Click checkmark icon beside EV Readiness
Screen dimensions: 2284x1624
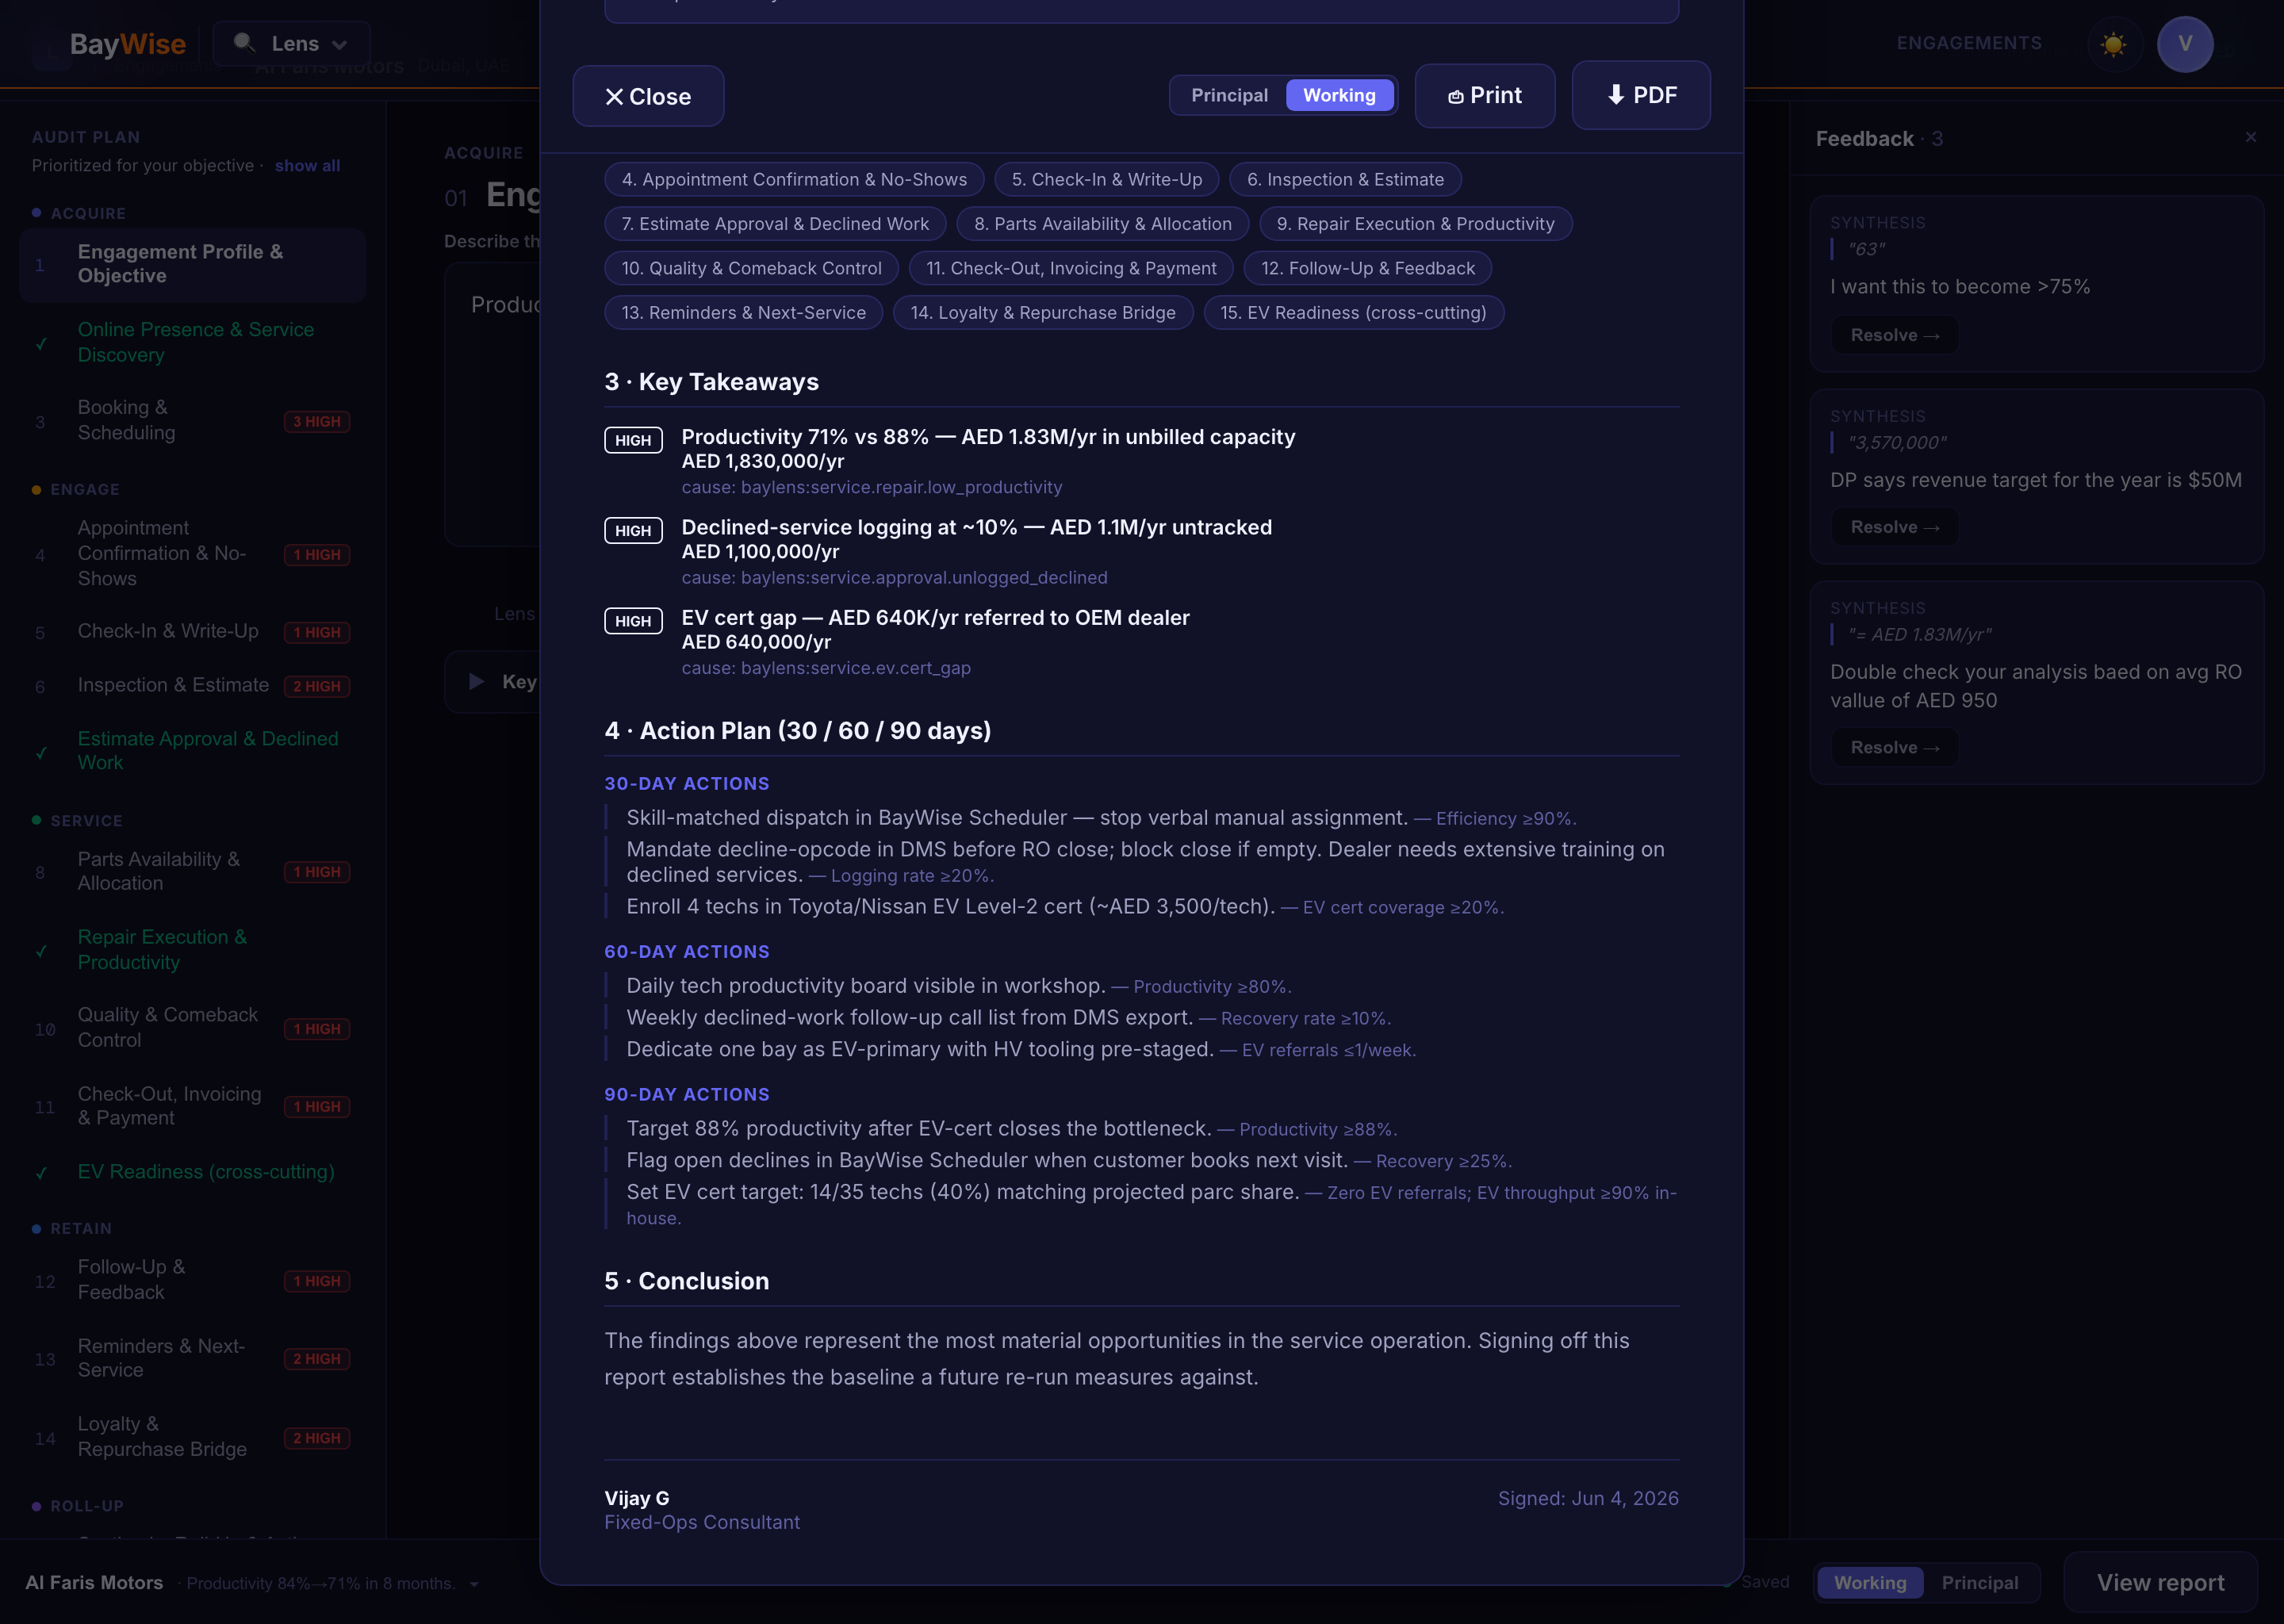tap(41, 1173)
